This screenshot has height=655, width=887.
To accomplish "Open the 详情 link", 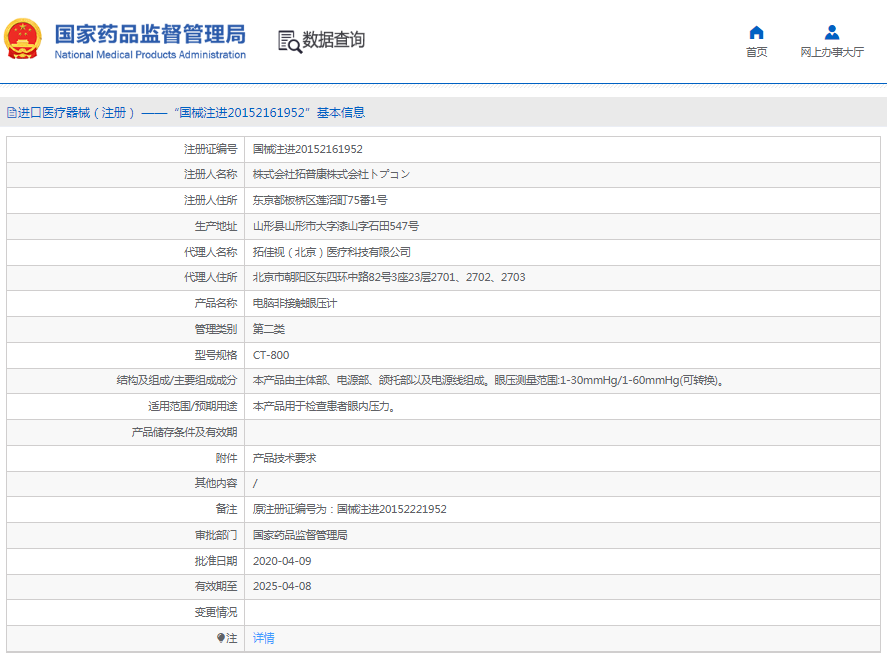I will pyautogui.click(x=263, y=638).
